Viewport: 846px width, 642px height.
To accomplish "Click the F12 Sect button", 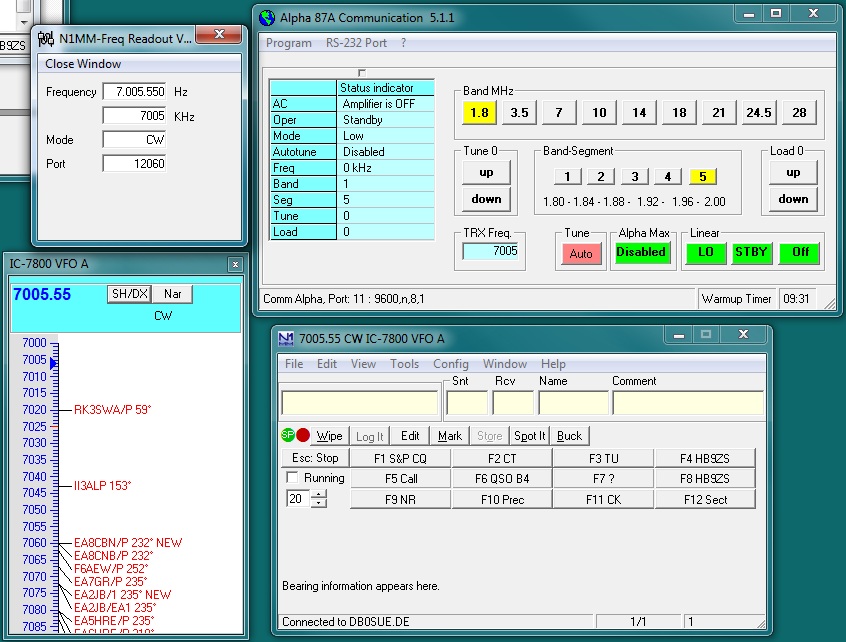I will [705, 500].
